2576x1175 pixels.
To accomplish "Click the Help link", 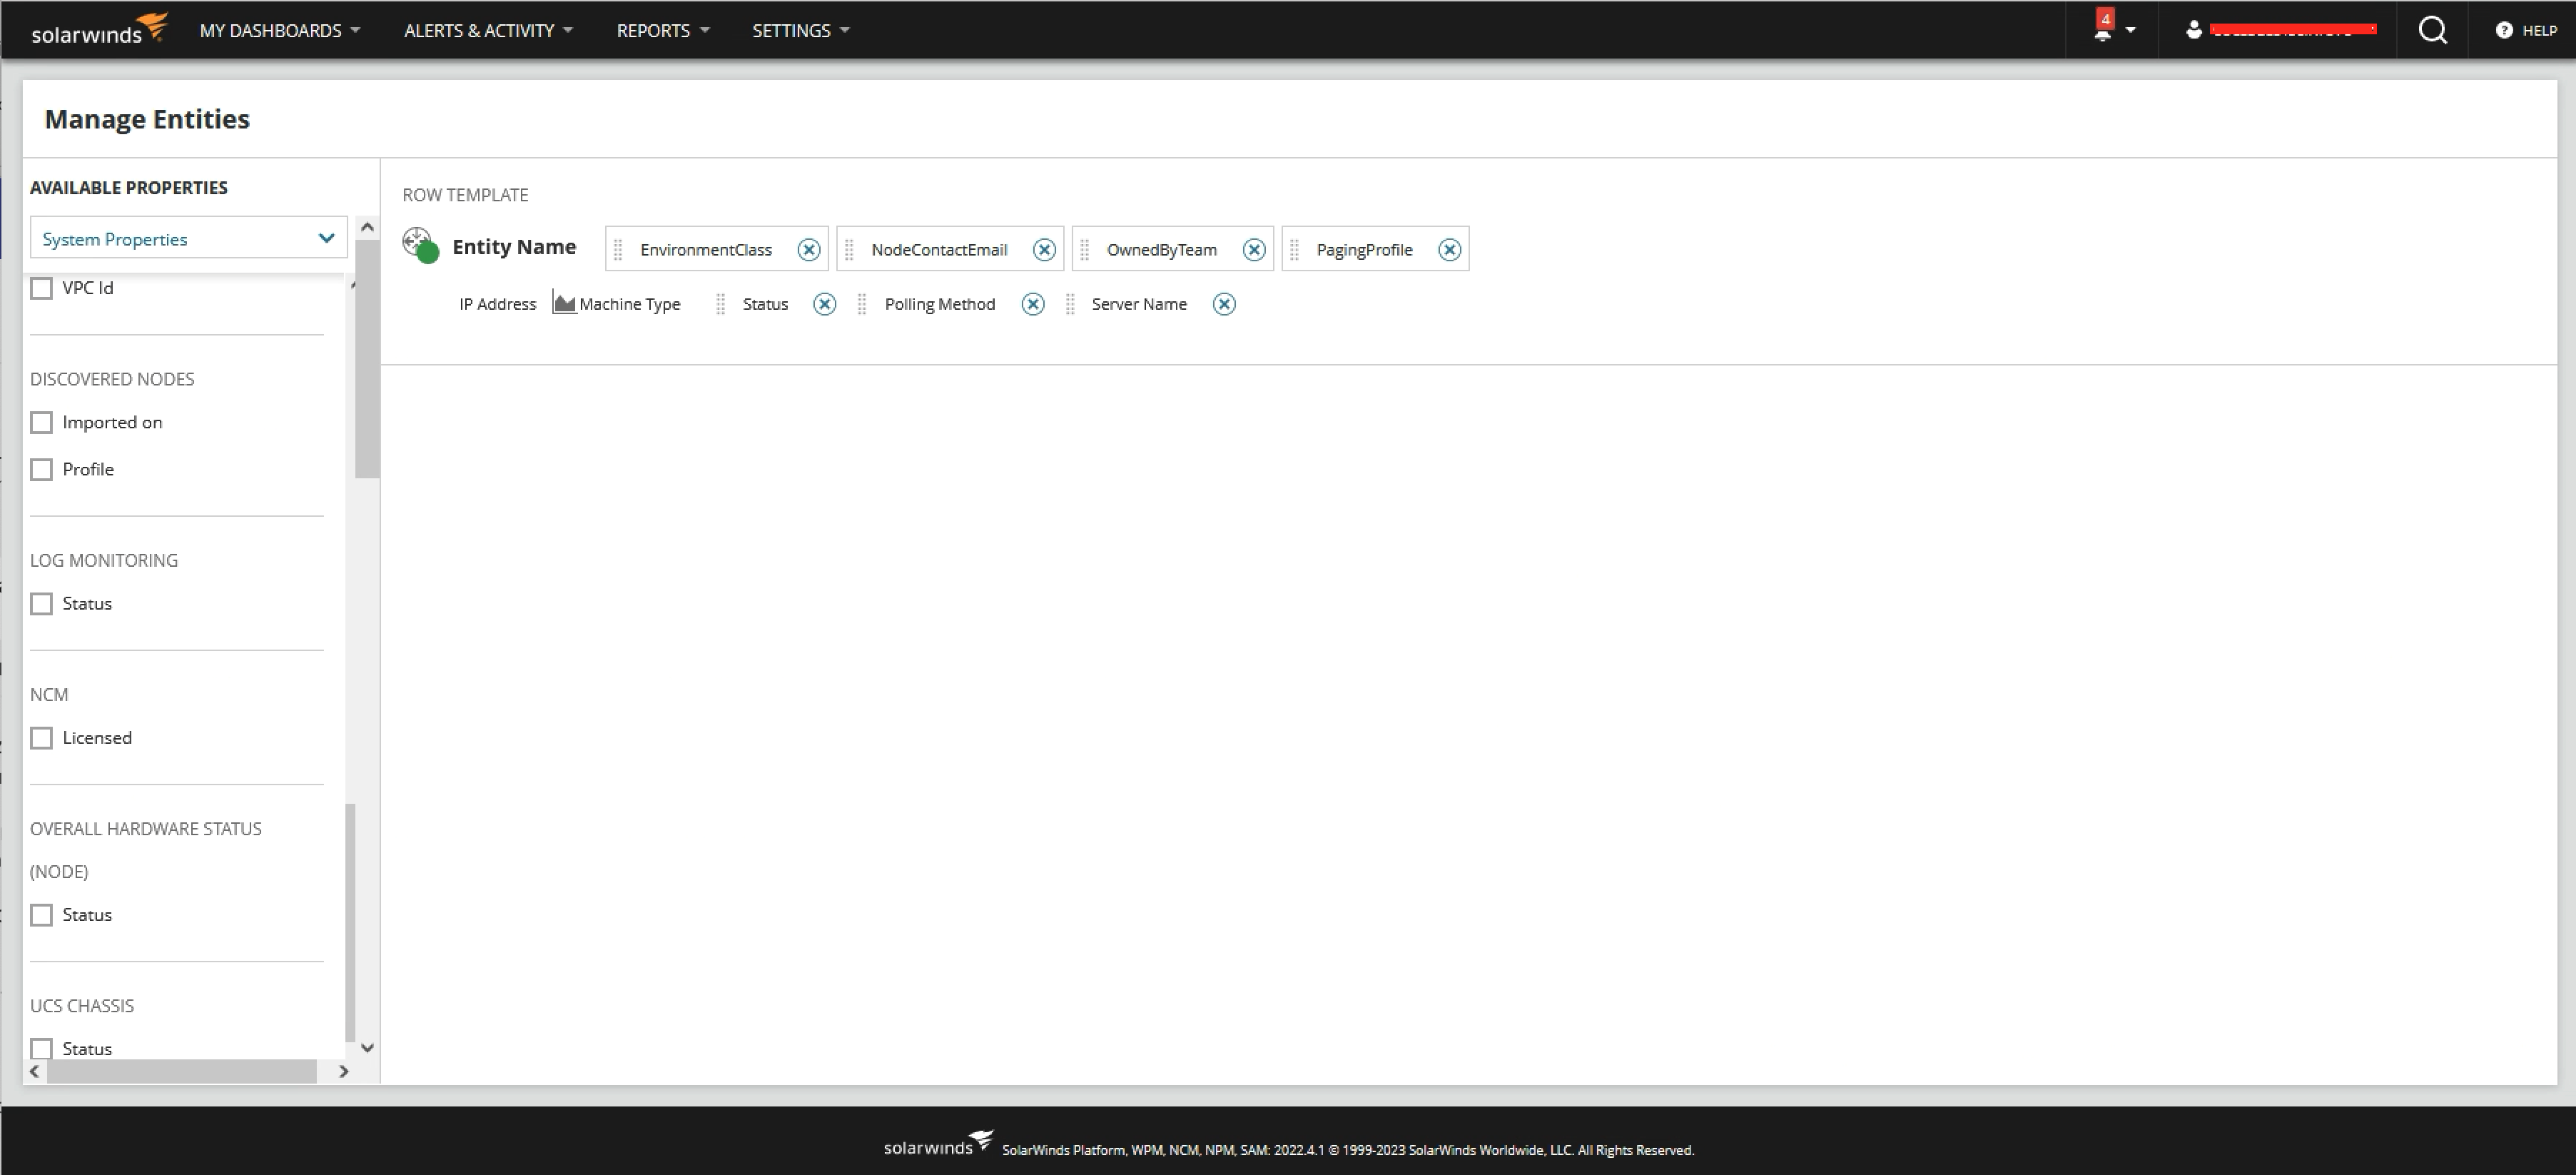I will [2527, 30].
